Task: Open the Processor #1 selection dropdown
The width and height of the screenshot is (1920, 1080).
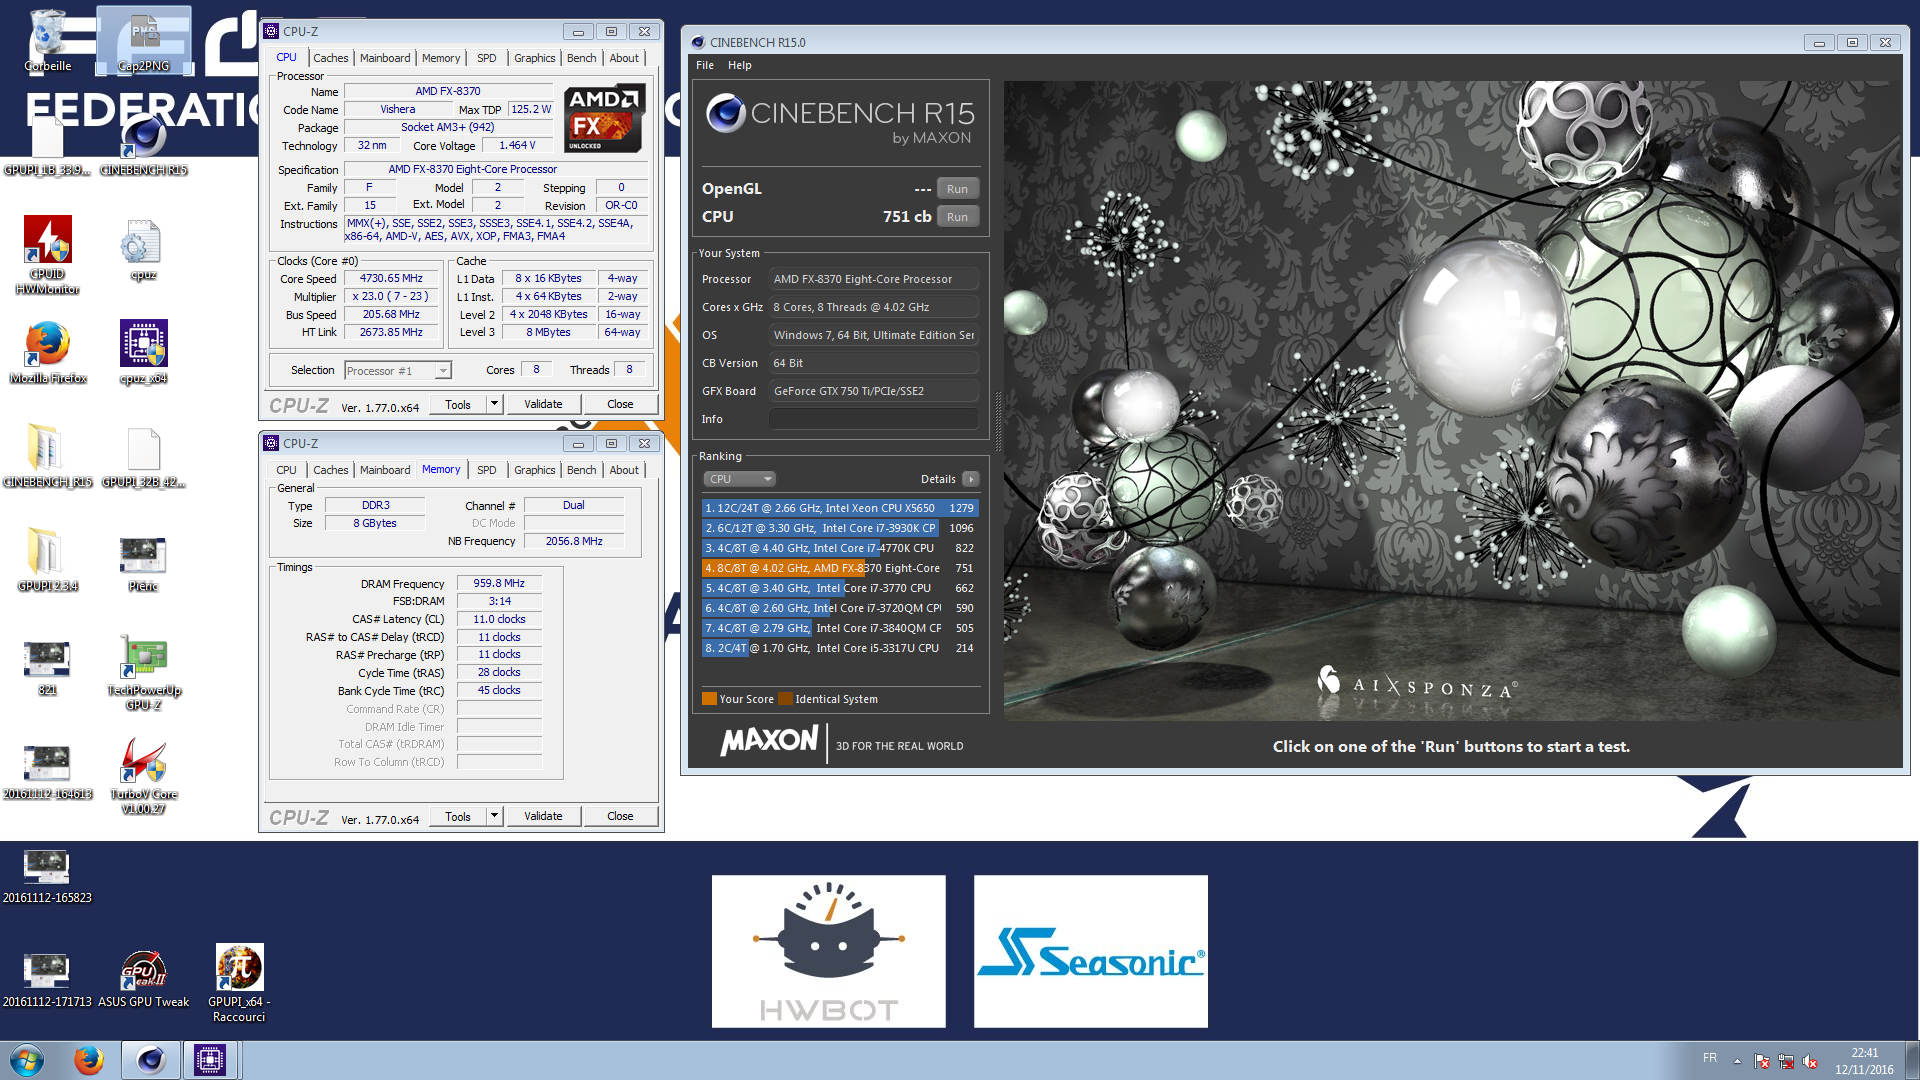Action: coord(397,371)
